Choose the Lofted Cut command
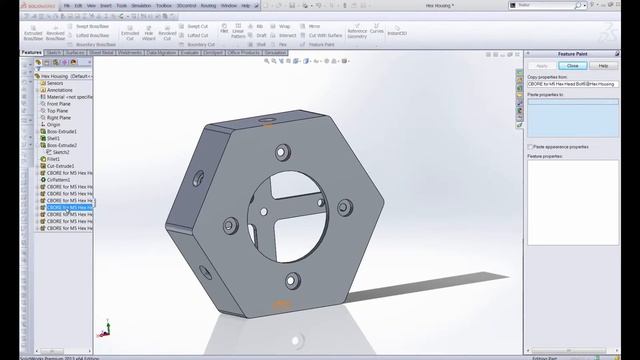This screenshot has width=640, height=360. click(x=194, y=36)
